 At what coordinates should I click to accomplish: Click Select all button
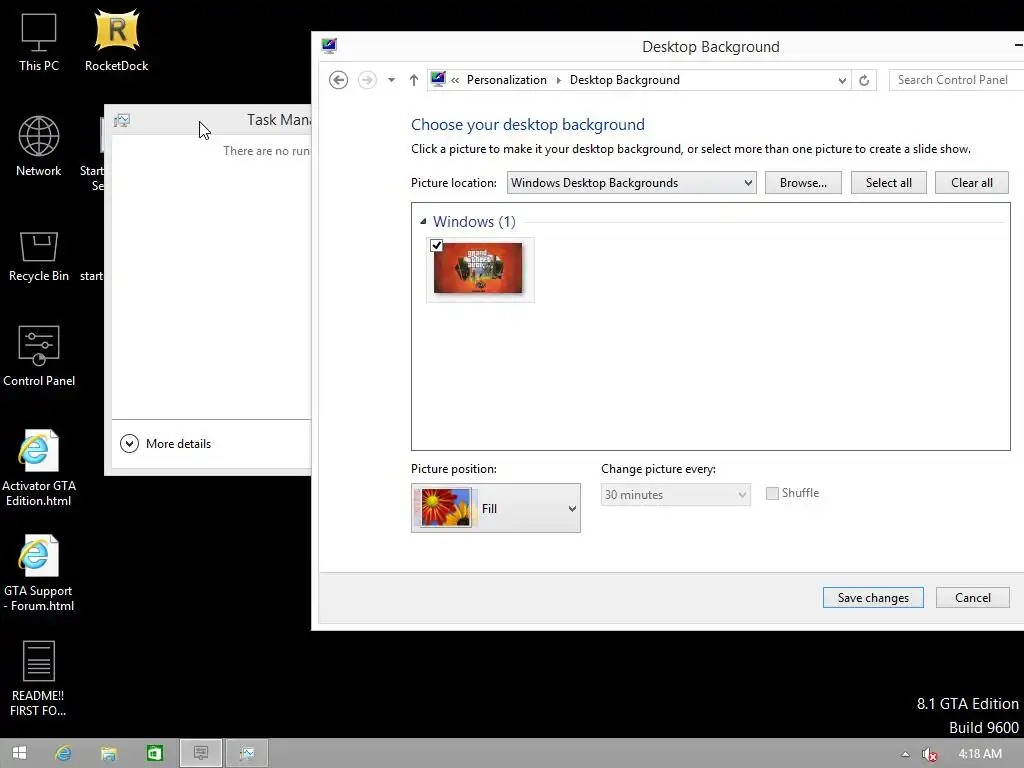[888, 183]
